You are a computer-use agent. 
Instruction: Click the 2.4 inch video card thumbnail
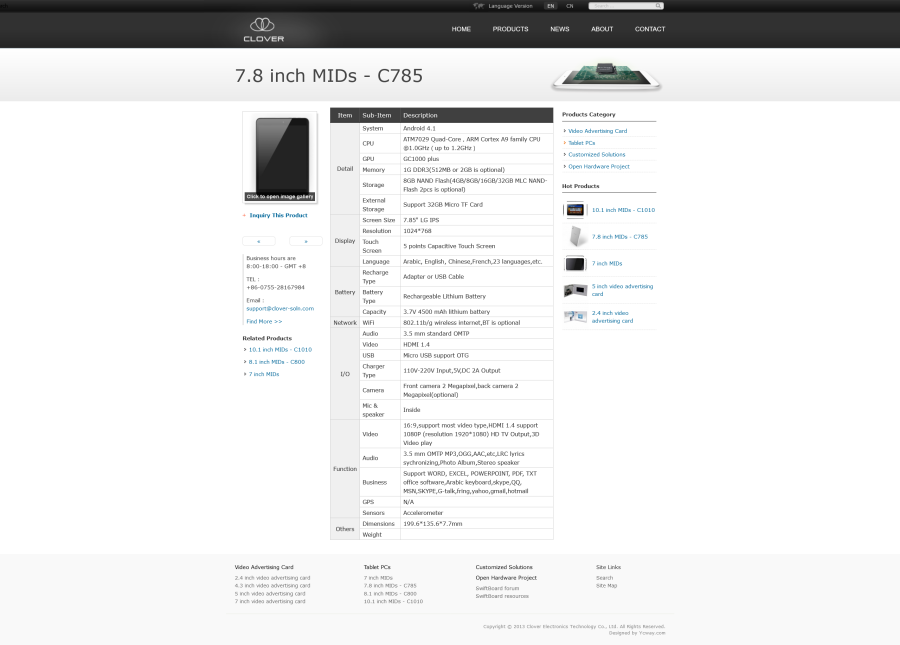click(x=574, y=316)
